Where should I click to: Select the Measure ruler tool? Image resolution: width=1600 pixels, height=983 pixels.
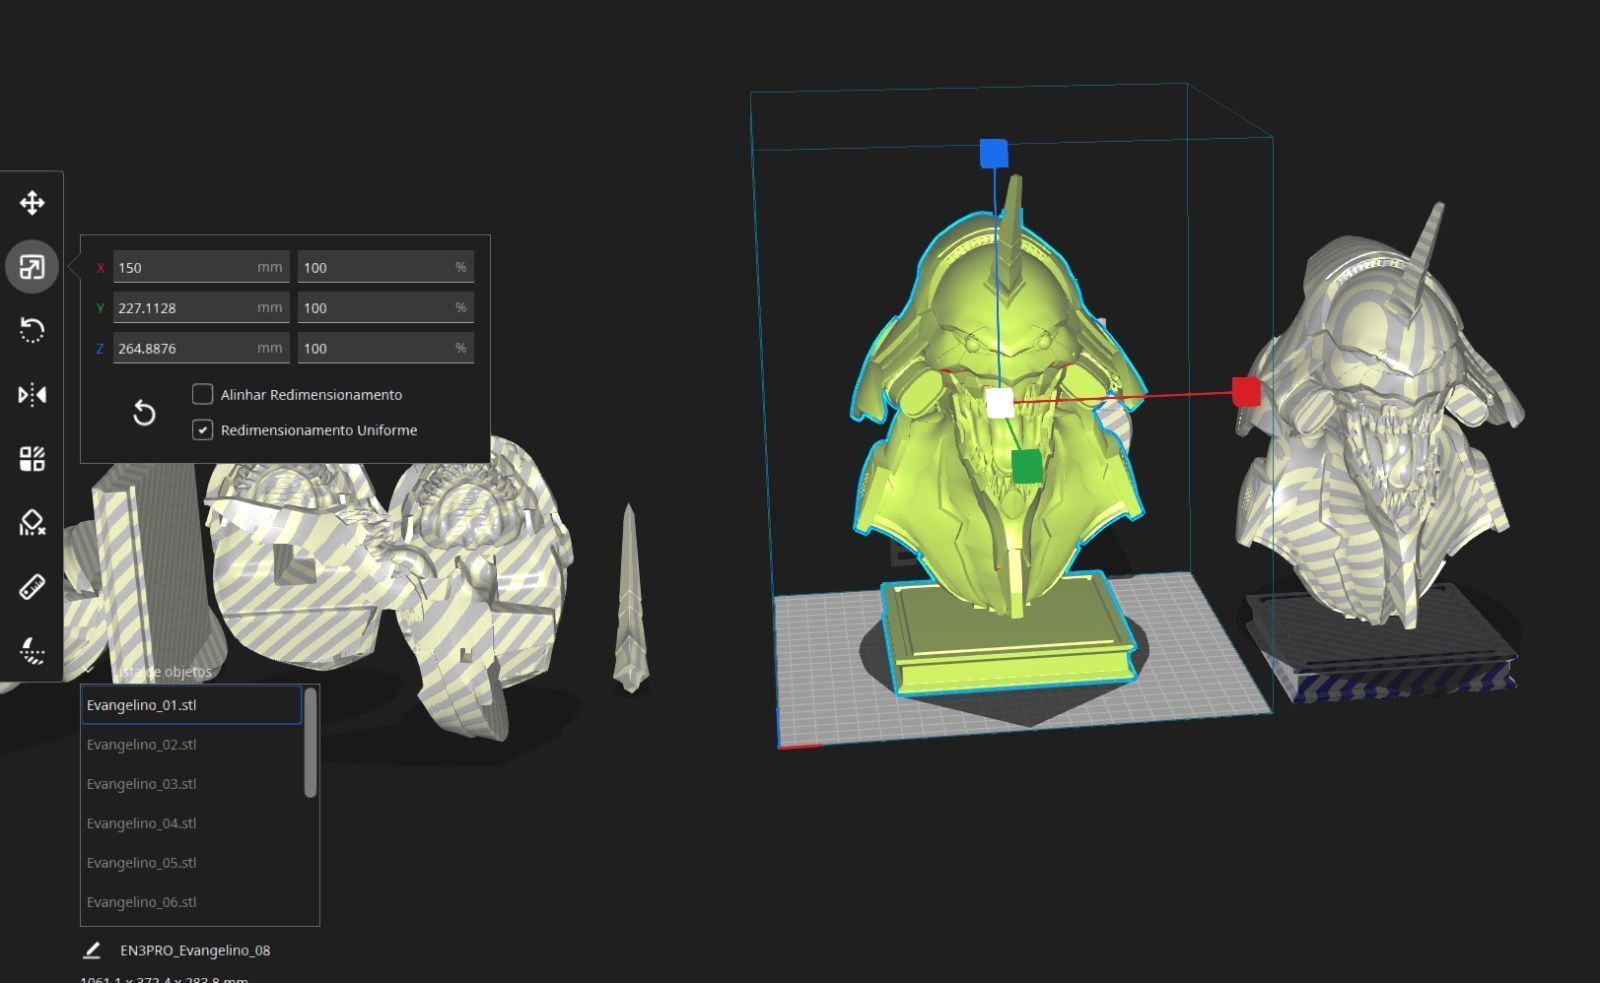tap(32, 586)
